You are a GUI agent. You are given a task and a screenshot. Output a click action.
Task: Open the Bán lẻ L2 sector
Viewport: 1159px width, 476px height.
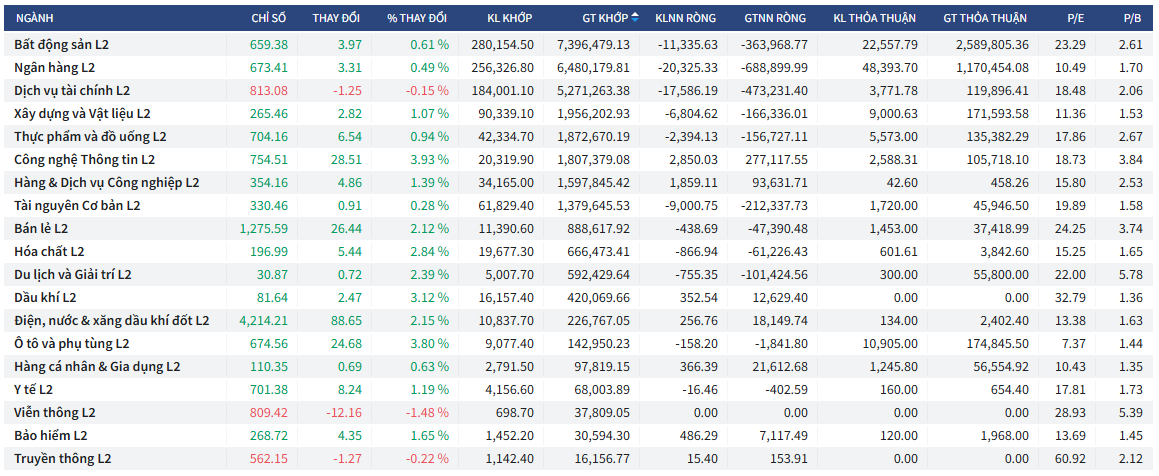pos(43,228)
